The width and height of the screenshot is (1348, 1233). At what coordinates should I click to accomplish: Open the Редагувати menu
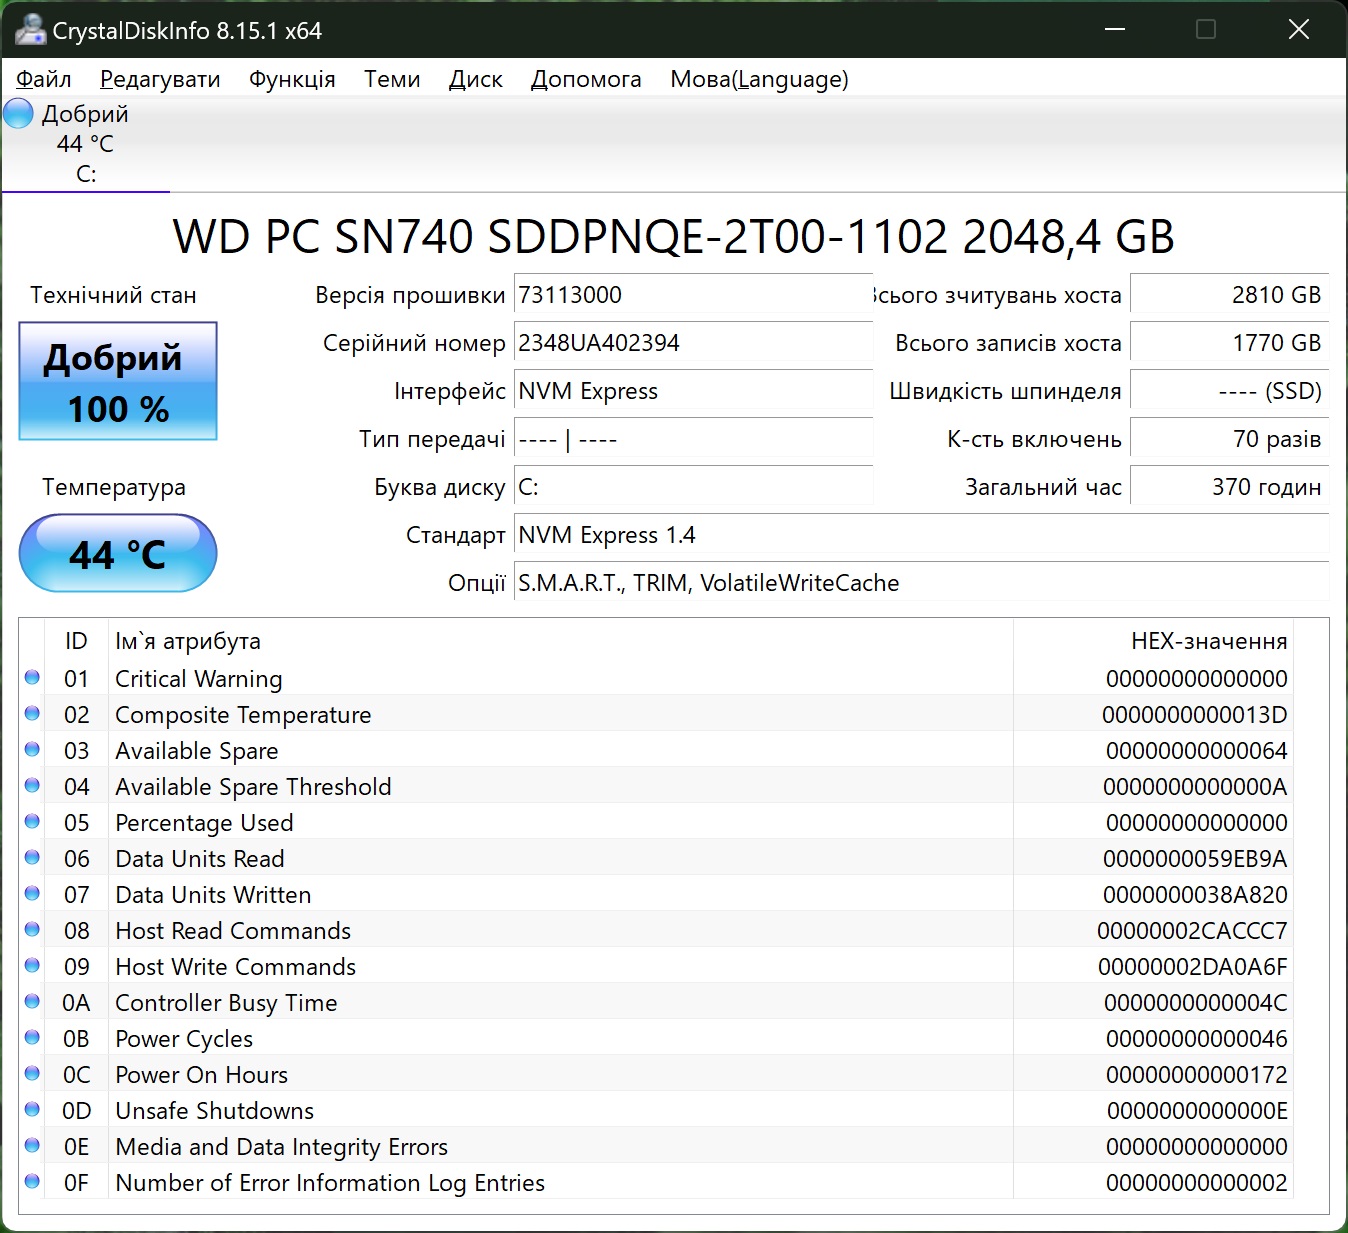[x=160, y=79]
